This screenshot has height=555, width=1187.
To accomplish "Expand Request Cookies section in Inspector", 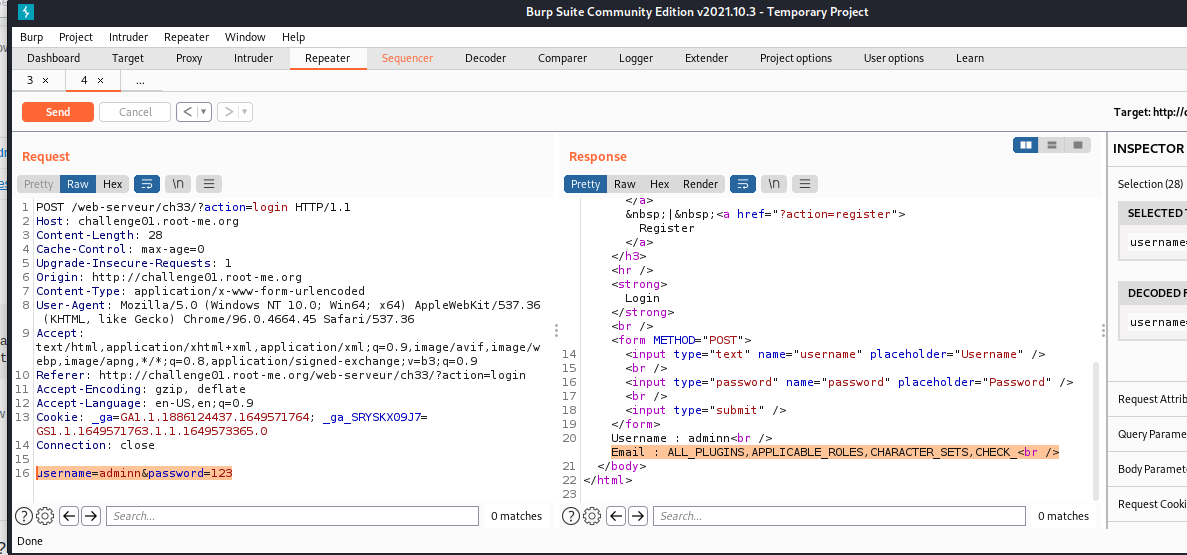I will (x=1151, y=504).
